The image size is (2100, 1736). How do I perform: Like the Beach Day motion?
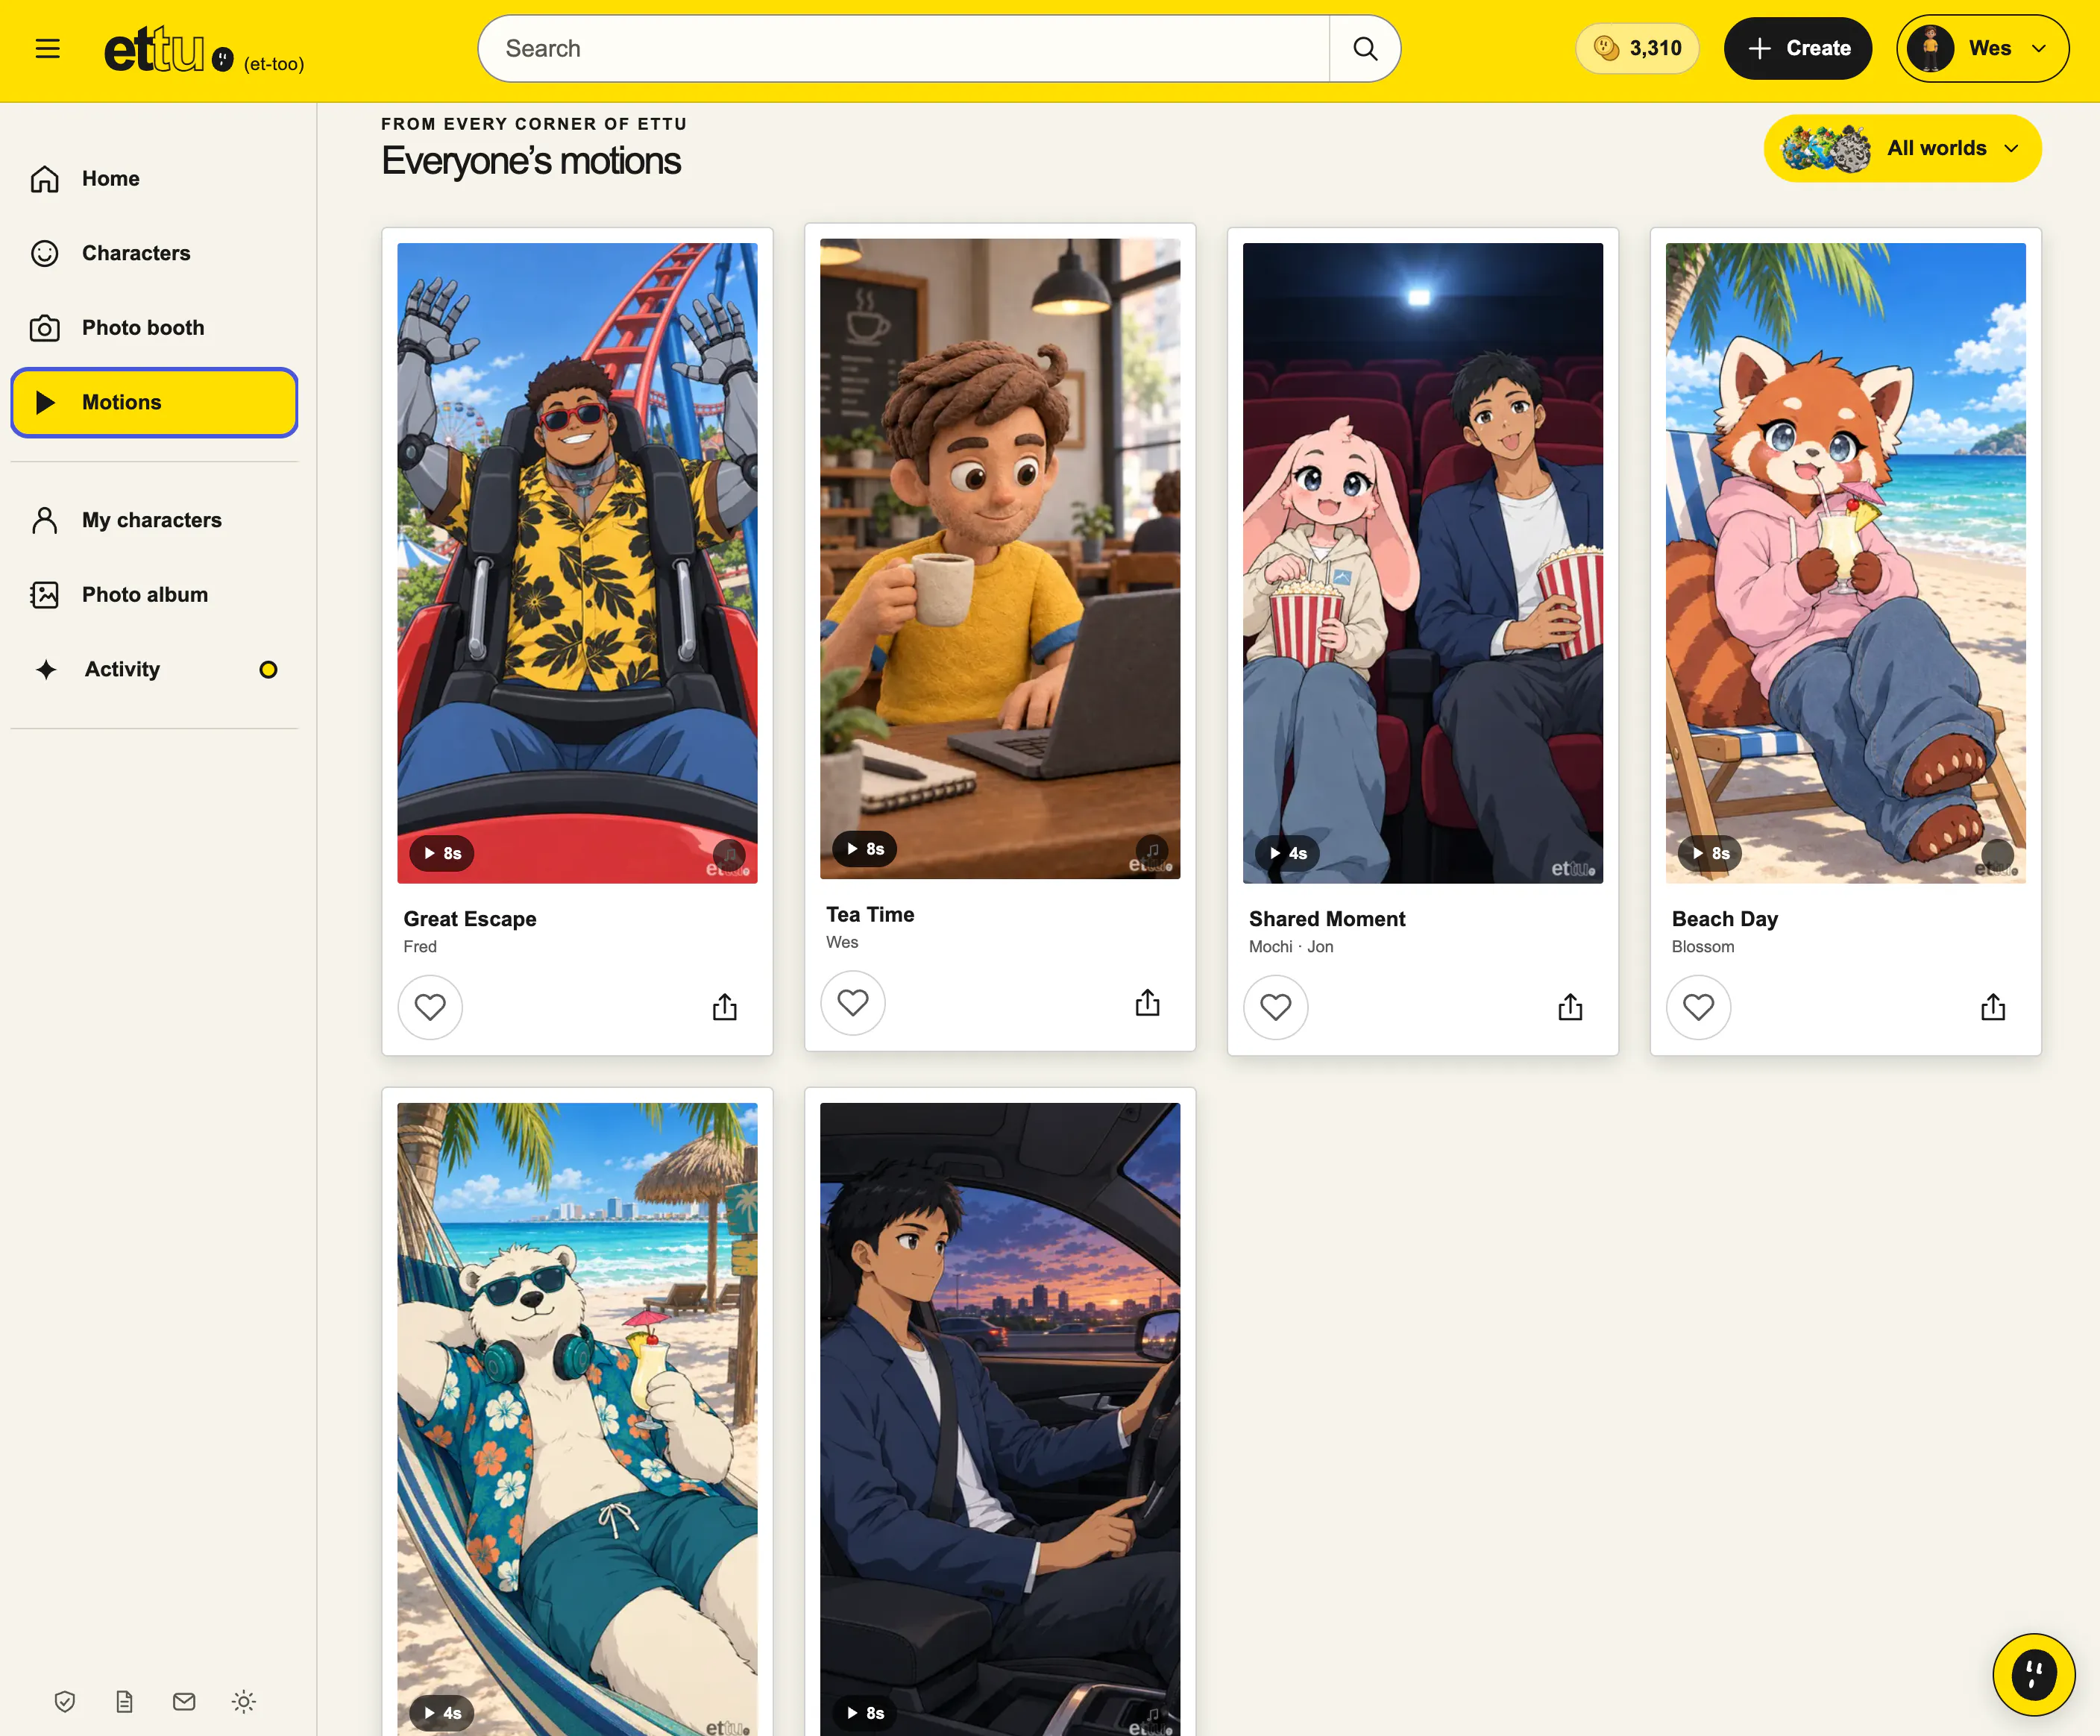tap(1699, 1006)
